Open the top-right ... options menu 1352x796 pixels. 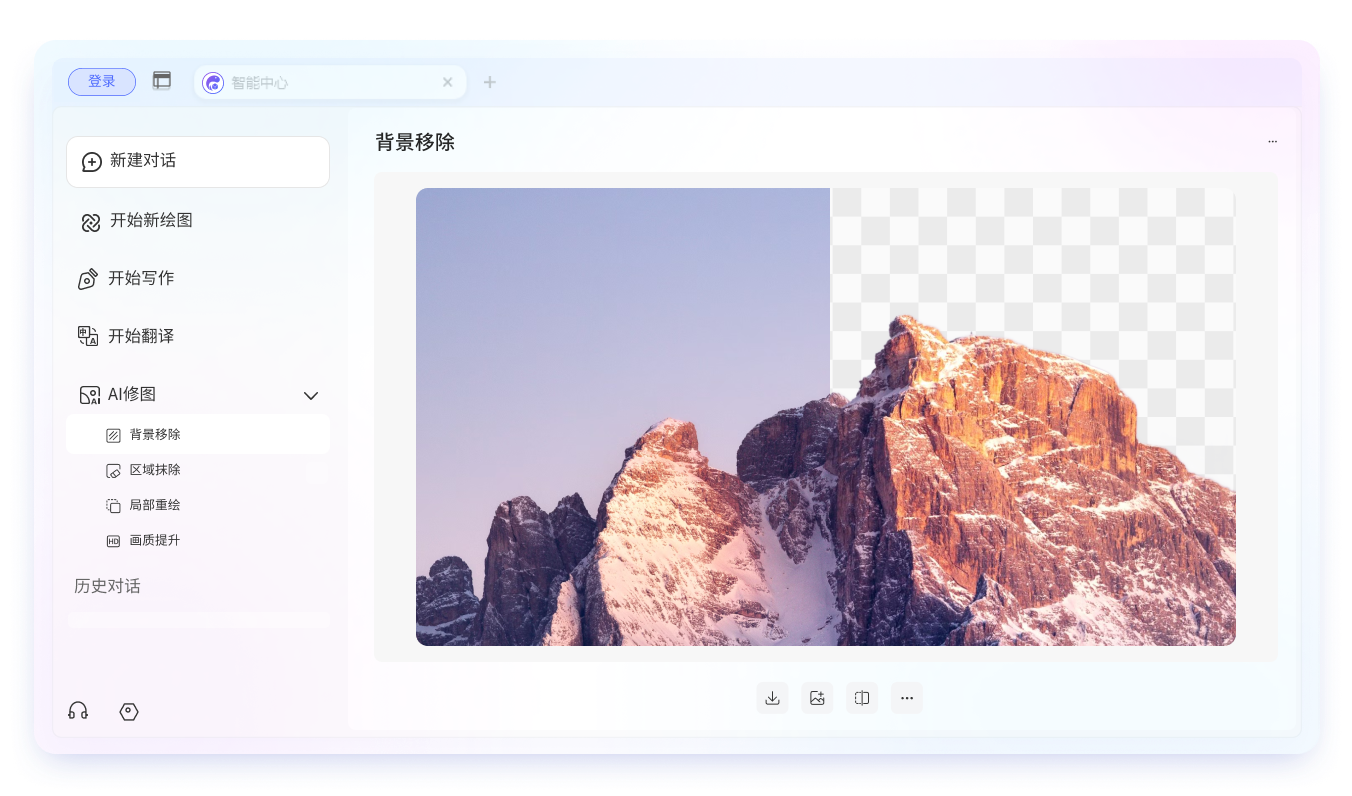tap(1272, 141)
